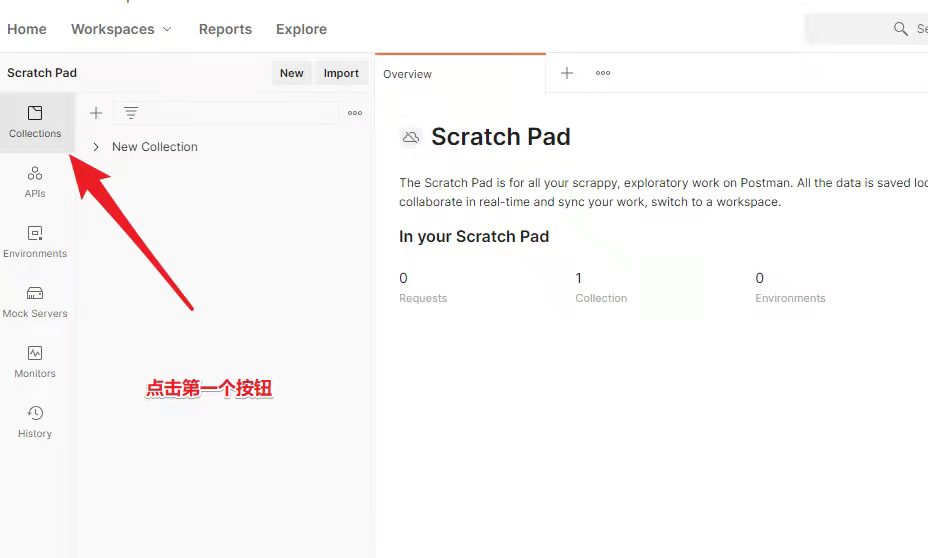Select the New Collection item
Screen dimensions: 928x558
(x=154, y=147)
